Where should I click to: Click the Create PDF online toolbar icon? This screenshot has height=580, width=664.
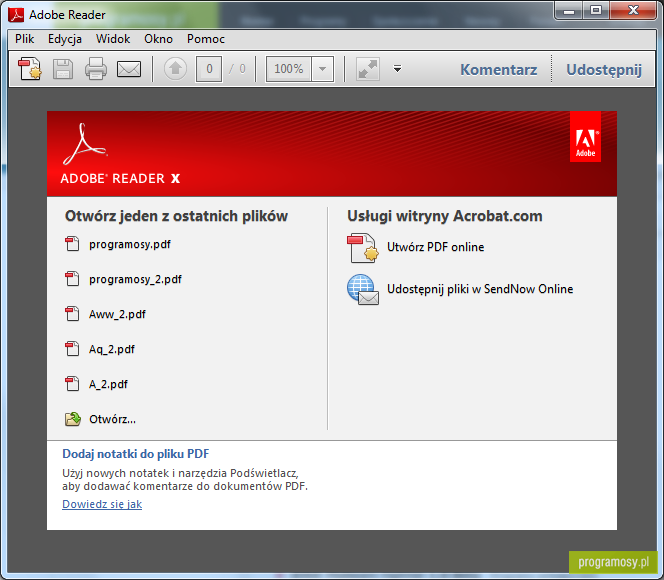(30, 69)
